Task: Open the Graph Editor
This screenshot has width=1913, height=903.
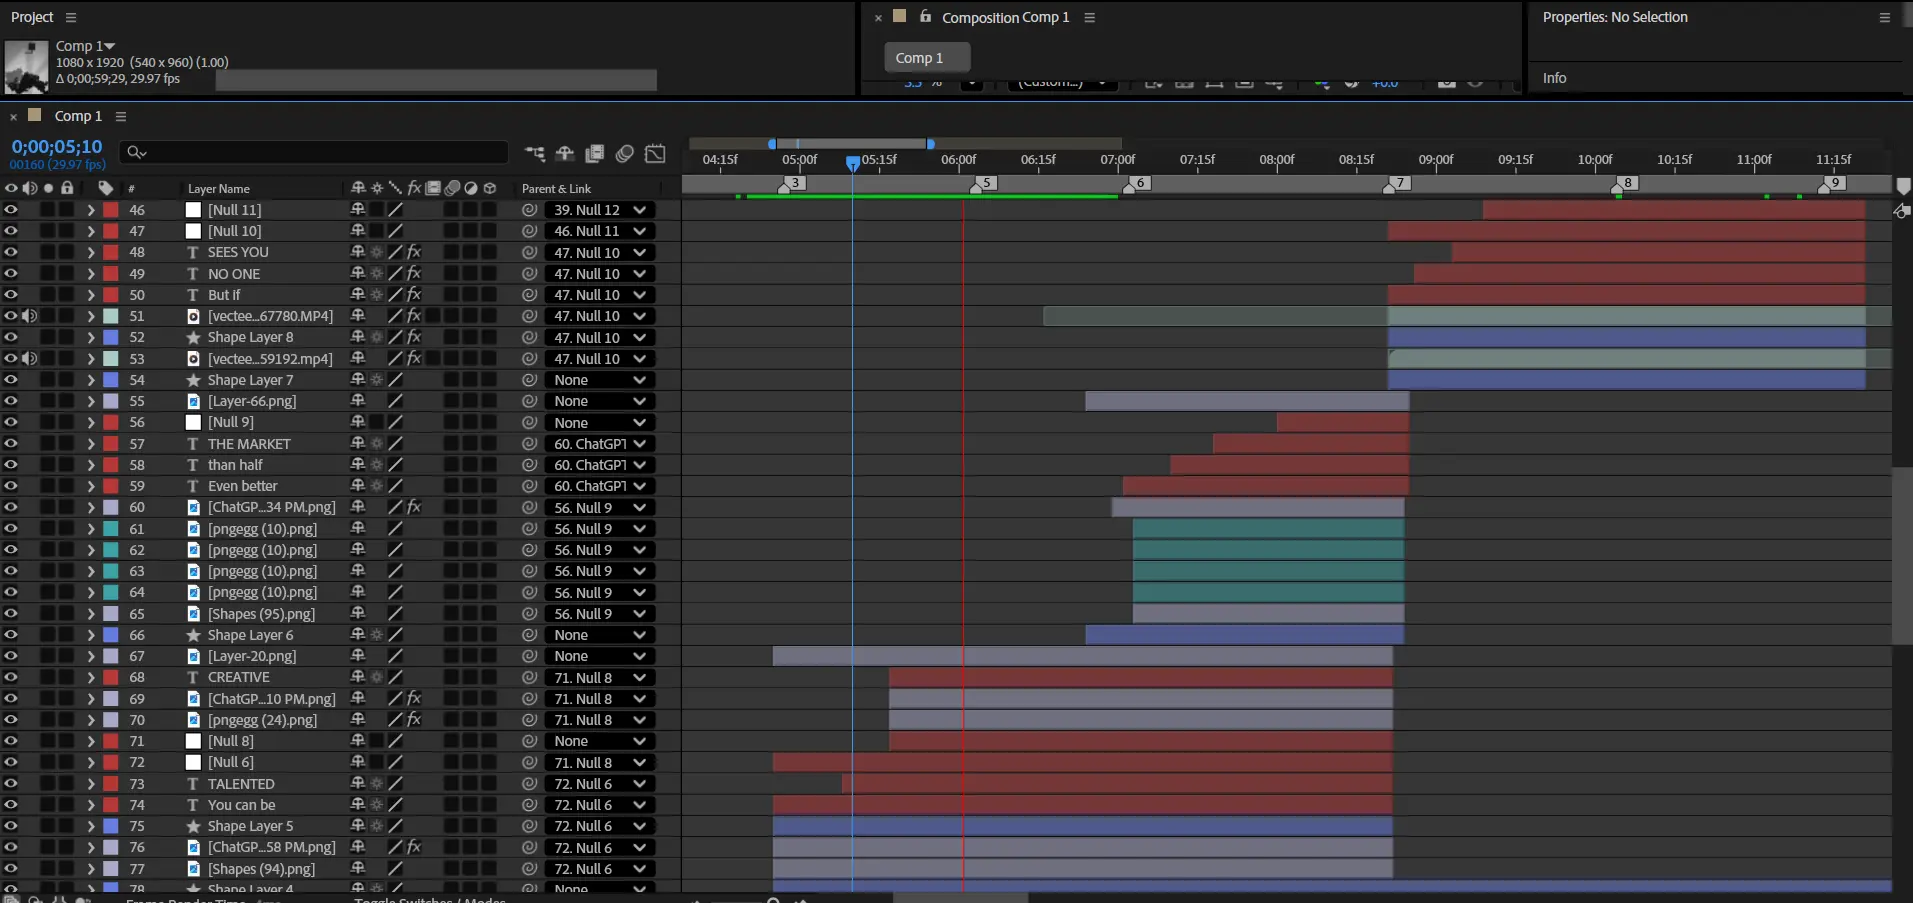Action: pyautogui.click(x=655, y=153)
